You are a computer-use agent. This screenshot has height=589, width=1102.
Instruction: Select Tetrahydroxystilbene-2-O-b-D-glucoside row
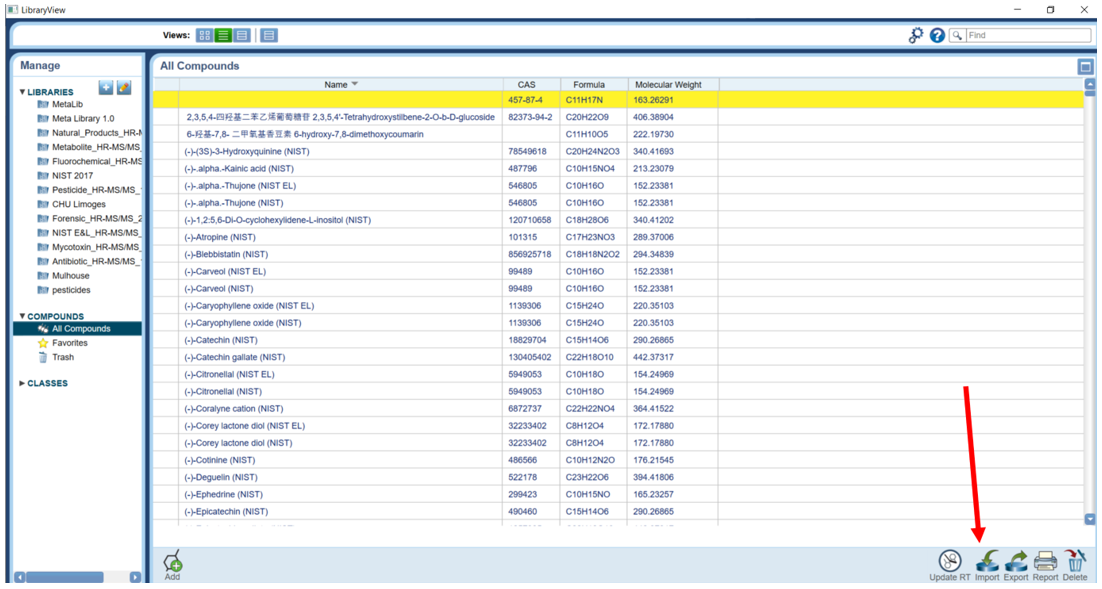click(618, 117)
